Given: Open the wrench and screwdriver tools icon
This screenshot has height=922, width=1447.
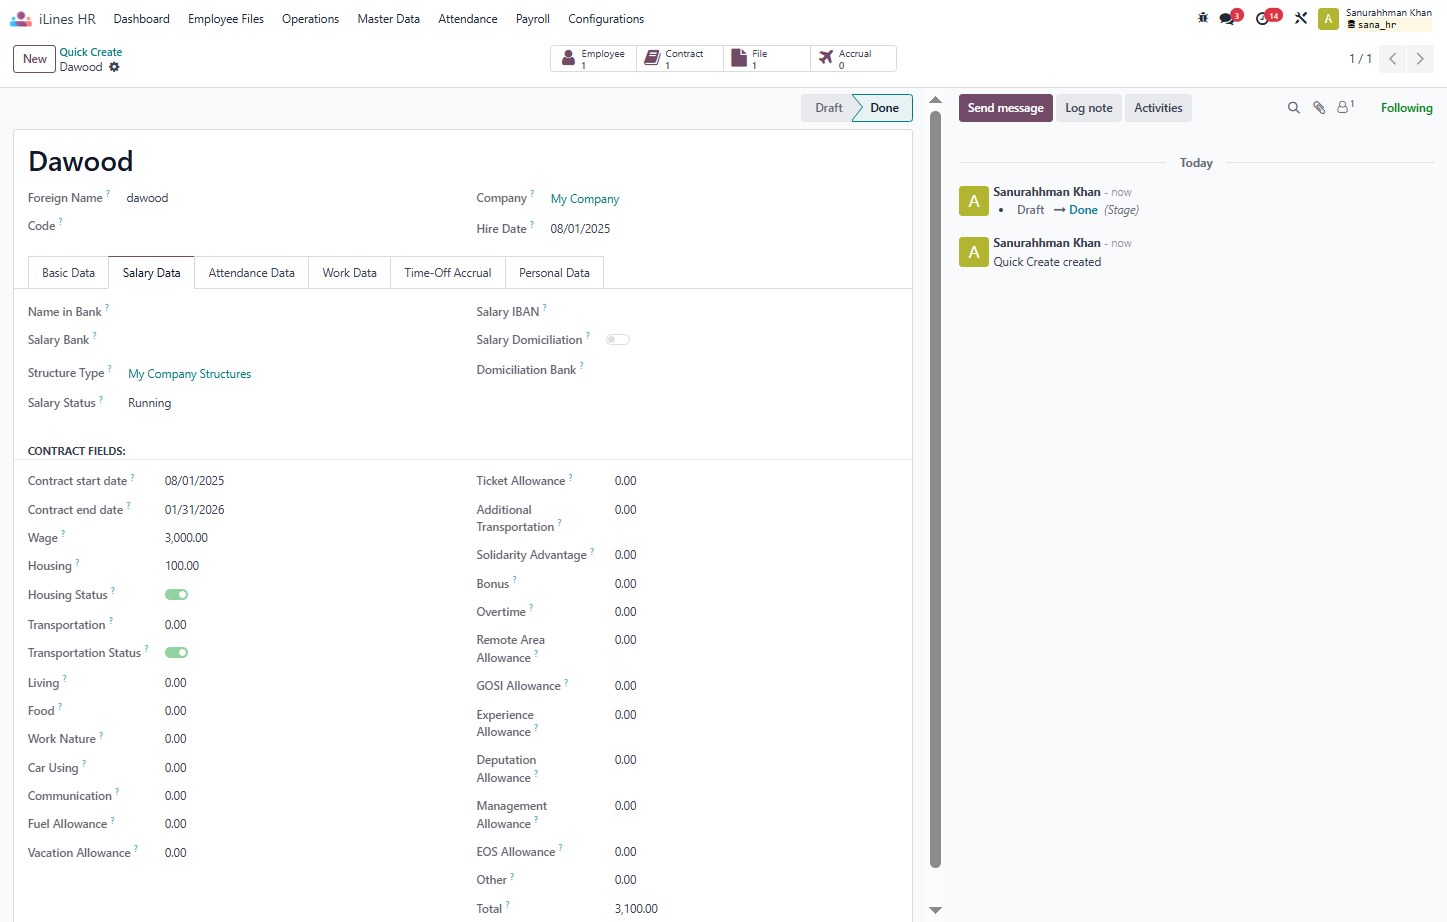Looking at the screenshot, I should click(1301, 18).
